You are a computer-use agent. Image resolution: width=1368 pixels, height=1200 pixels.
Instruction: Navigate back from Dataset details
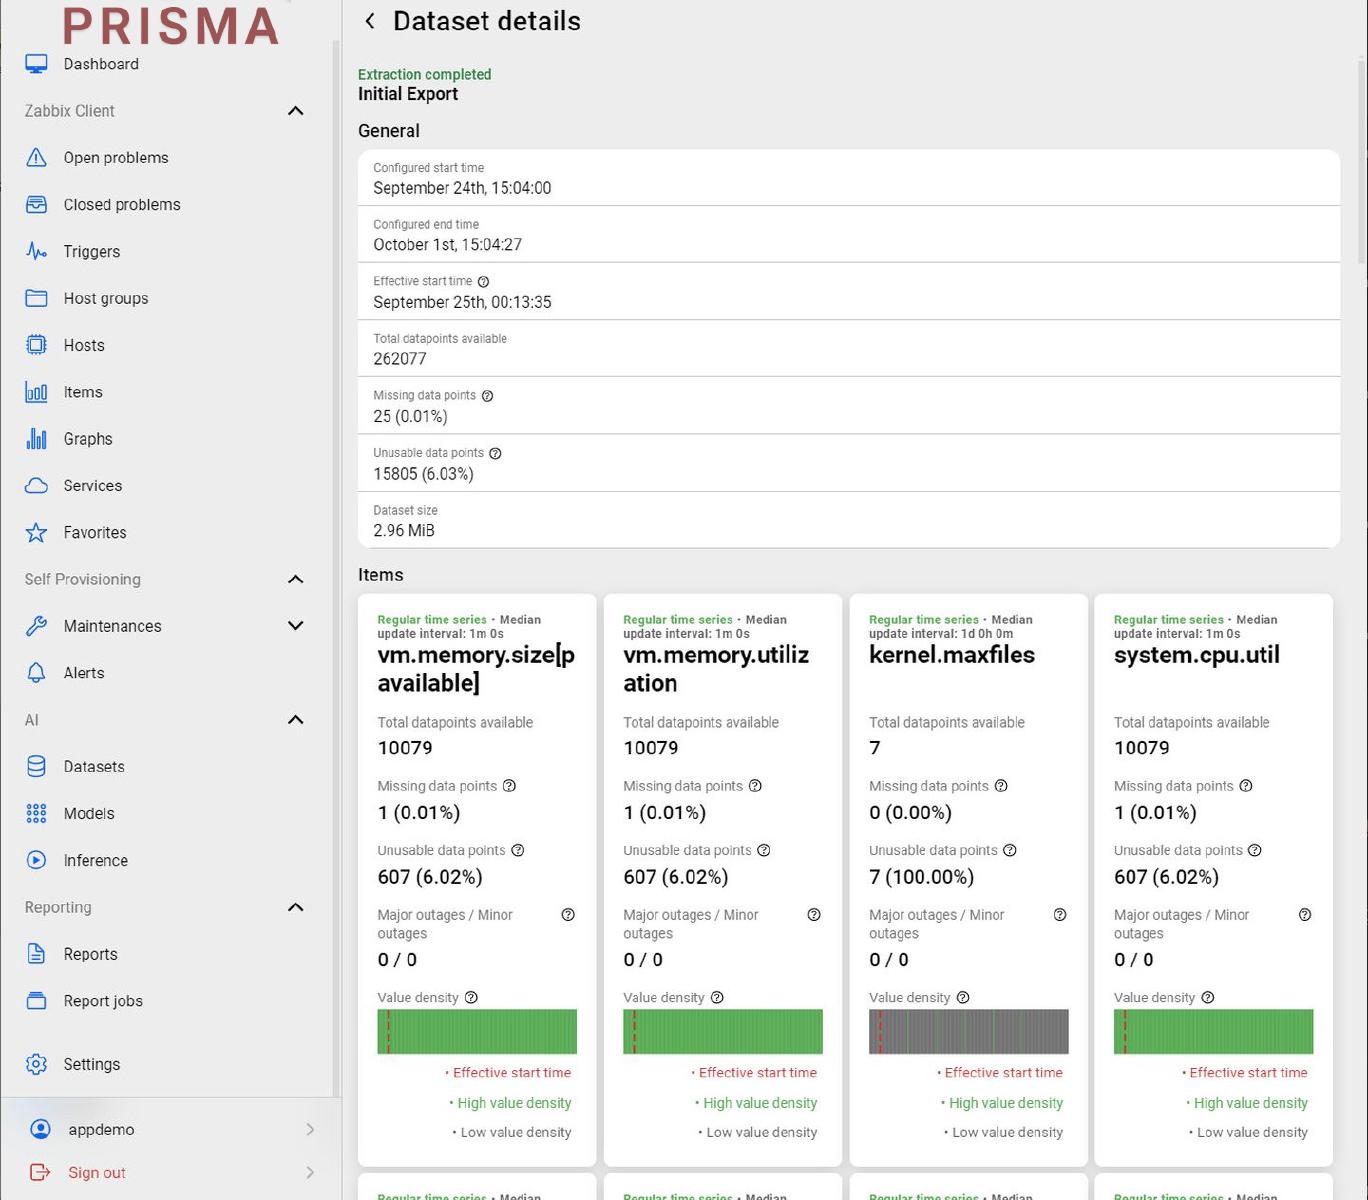pyautogui.click(x=369, y=20)
